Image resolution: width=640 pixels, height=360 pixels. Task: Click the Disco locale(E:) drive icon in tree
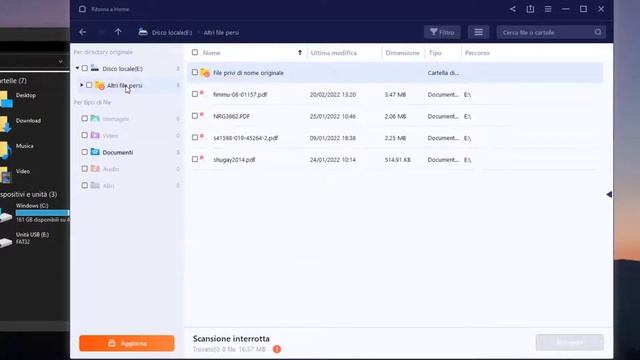point(95,68)
